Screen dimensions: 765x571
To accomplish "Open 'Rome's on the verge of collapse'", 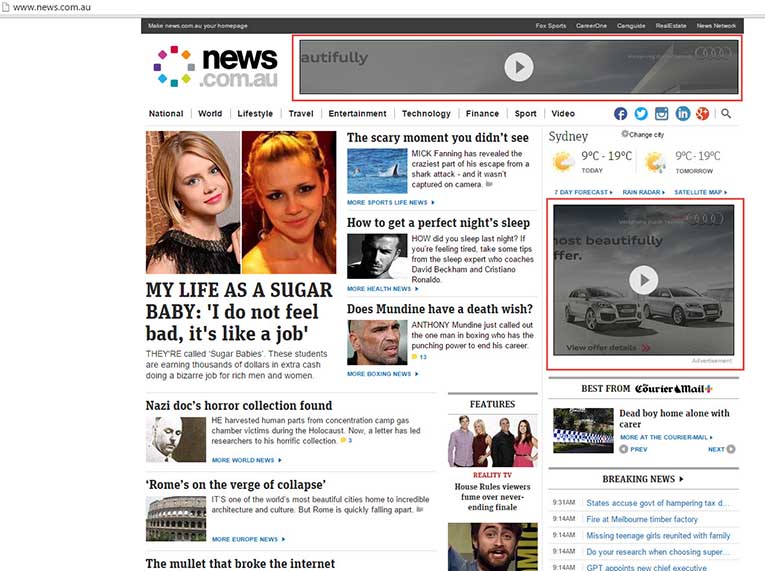I will (236, 485).
